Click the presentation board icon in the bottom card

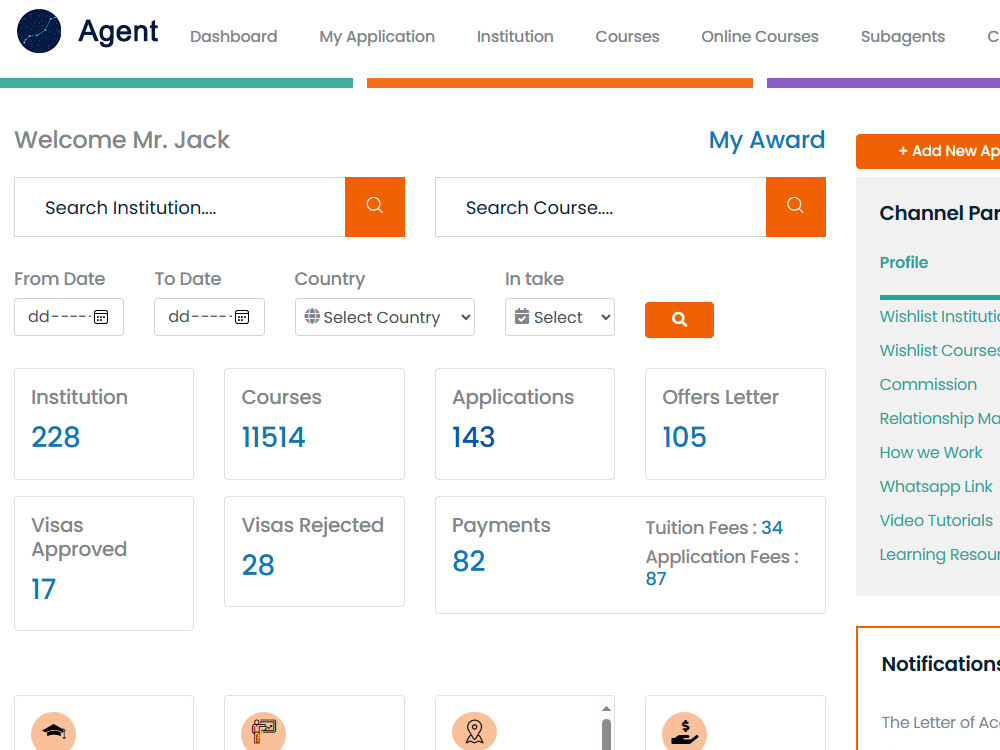263,732
